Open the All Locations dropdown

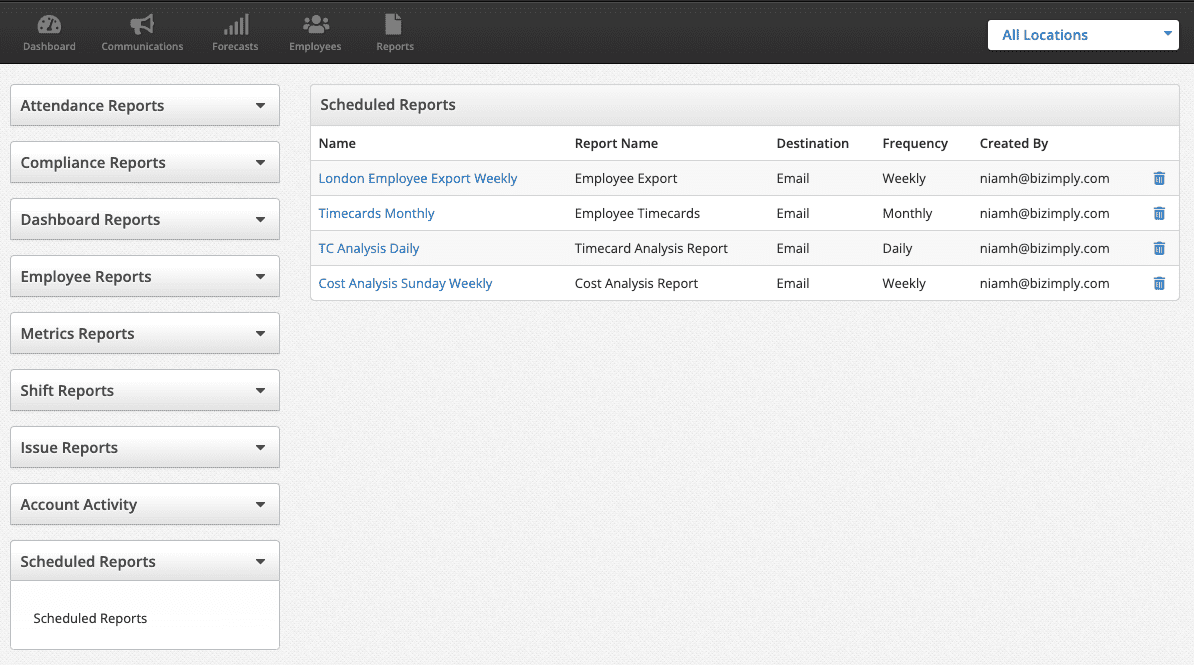coord(1084,35)
